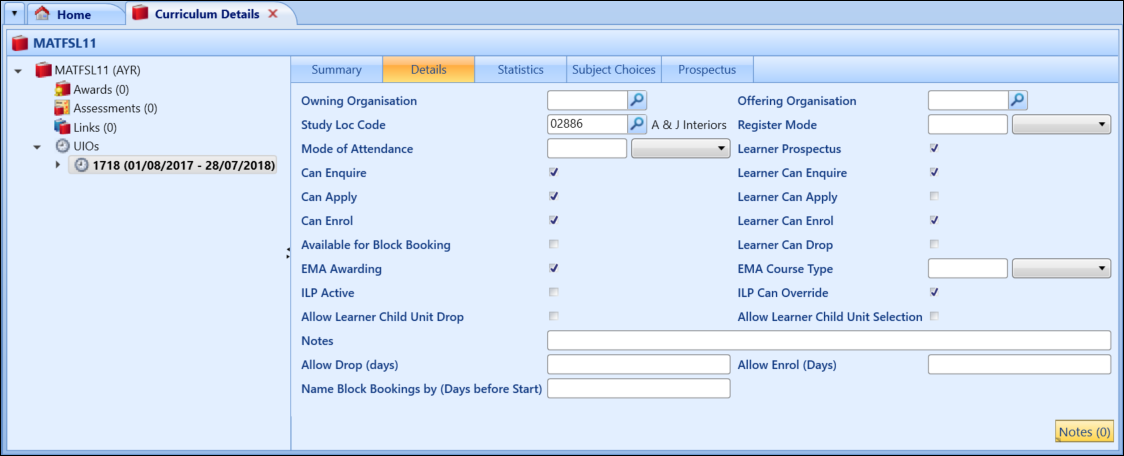This screenshot has height=456, width=1124.
Task: Switch to the Home tab
Action: [75, 14]
